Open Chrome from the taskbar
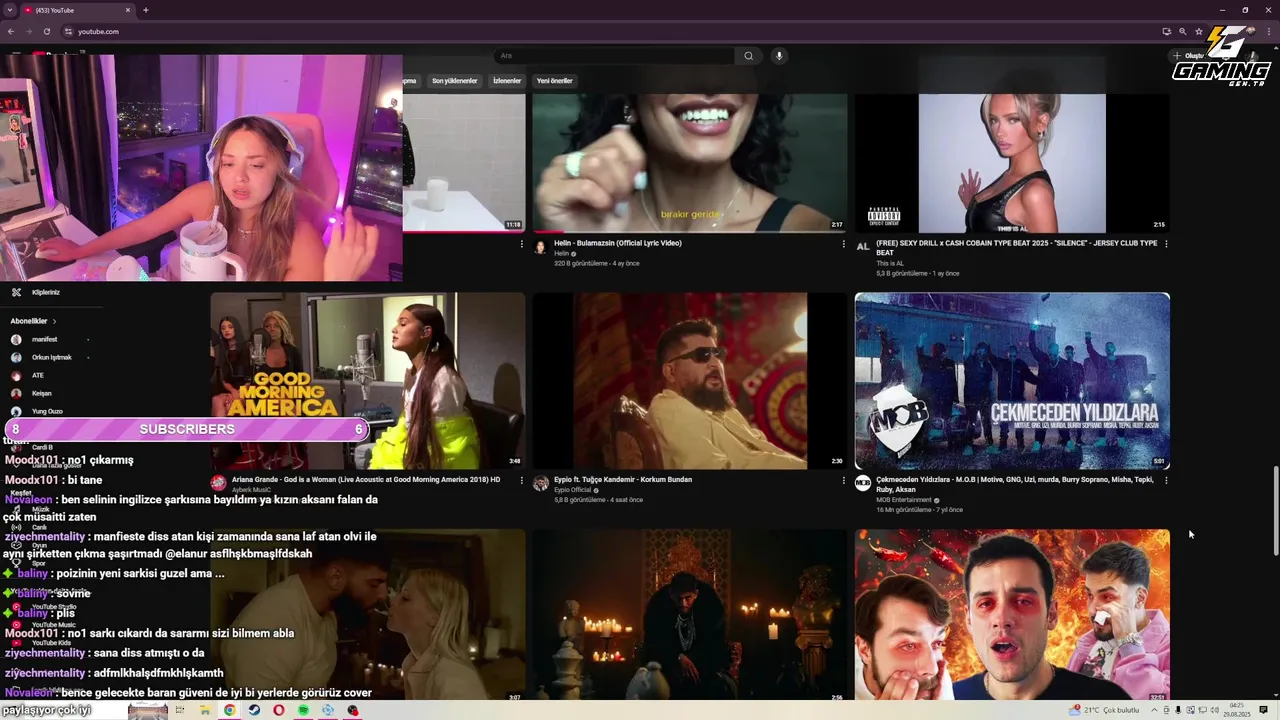Screen dimensions: 1280x720 click(x=229, y=710)
